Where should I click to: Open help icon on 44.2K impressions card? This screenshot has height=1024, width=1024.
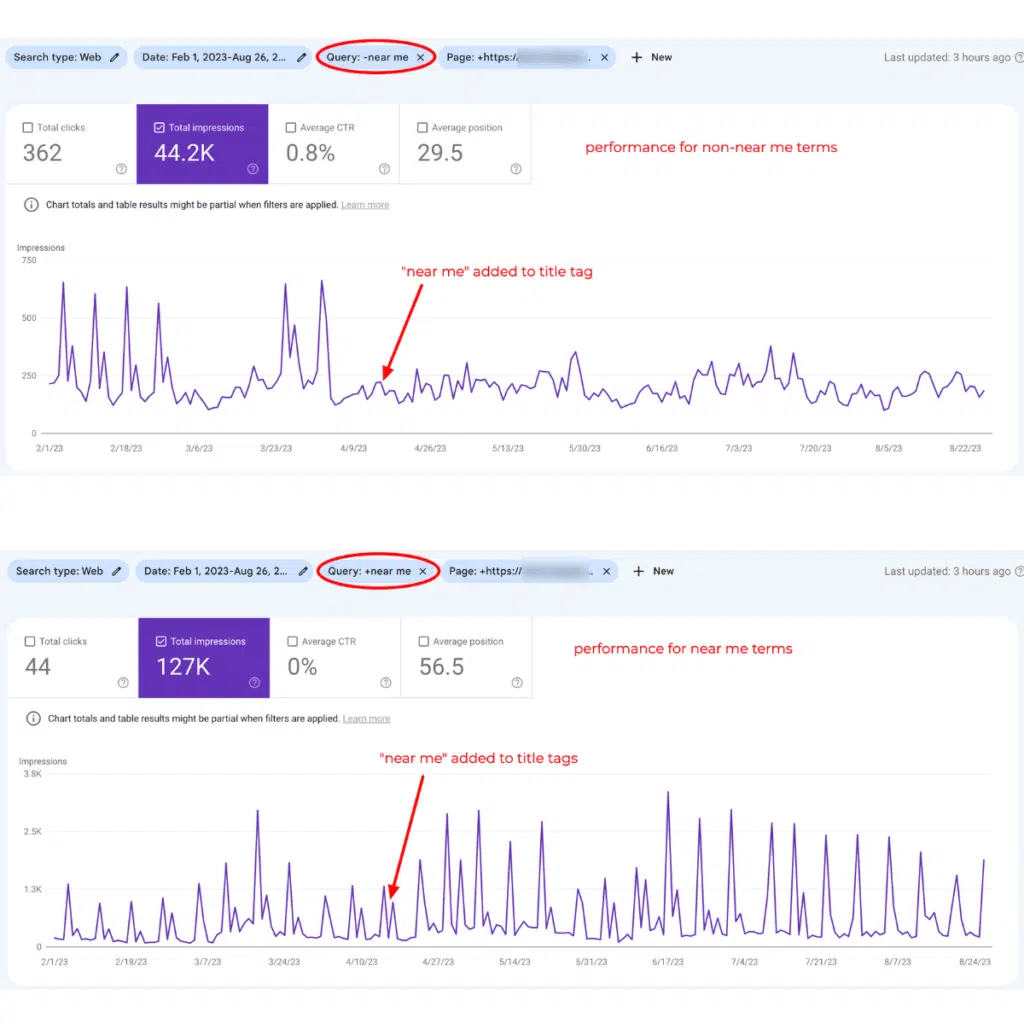pyautogui.click(x=253, y=169)
